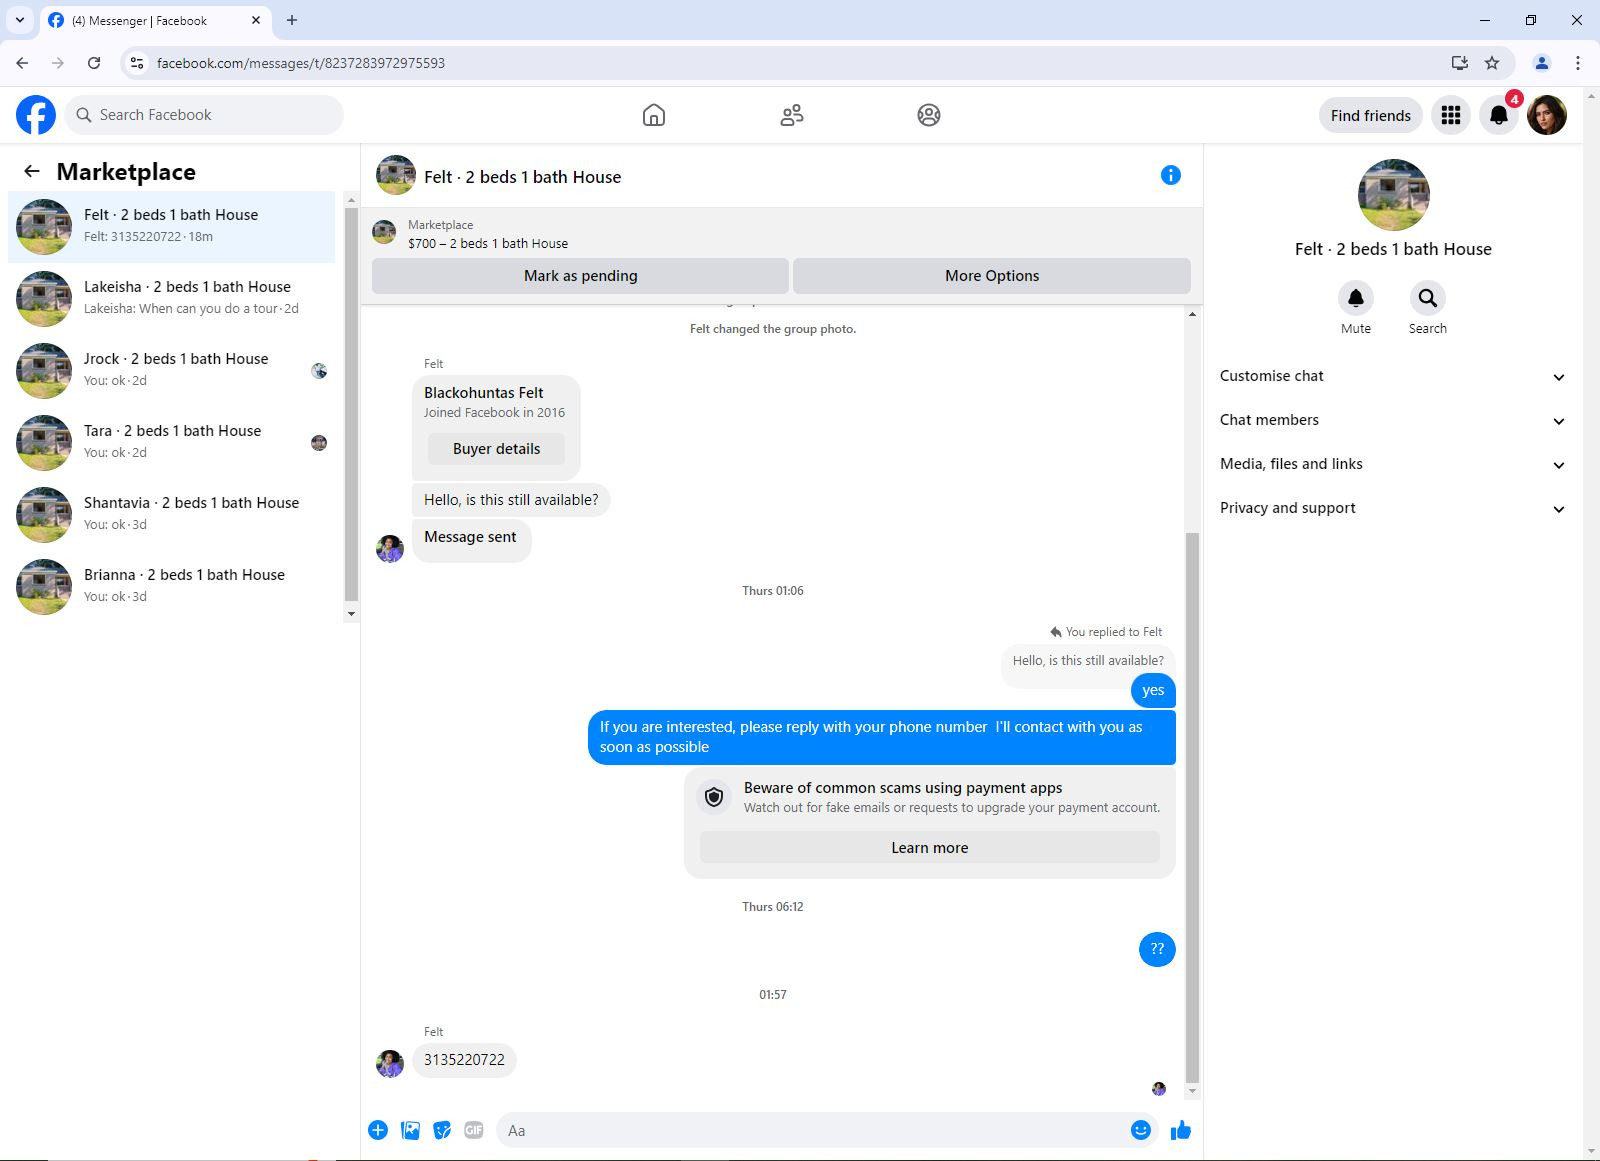This screenshot has height=1161, width=1600.
Task: Click the blue '??' message bubble
Action: click(1157, 949)
